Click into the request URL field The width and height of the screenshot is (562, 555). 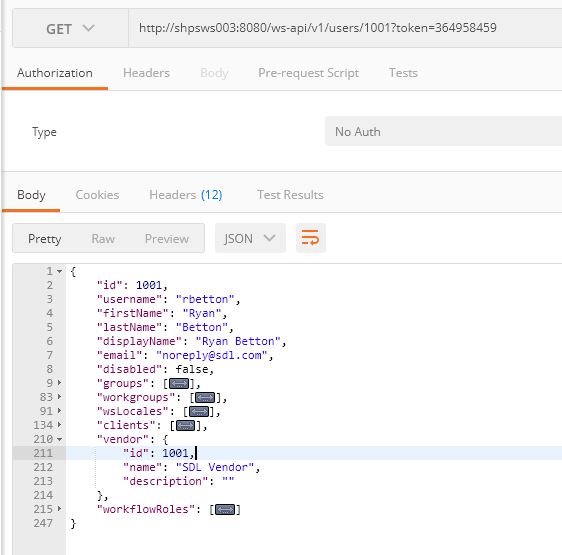coord(345,28)
